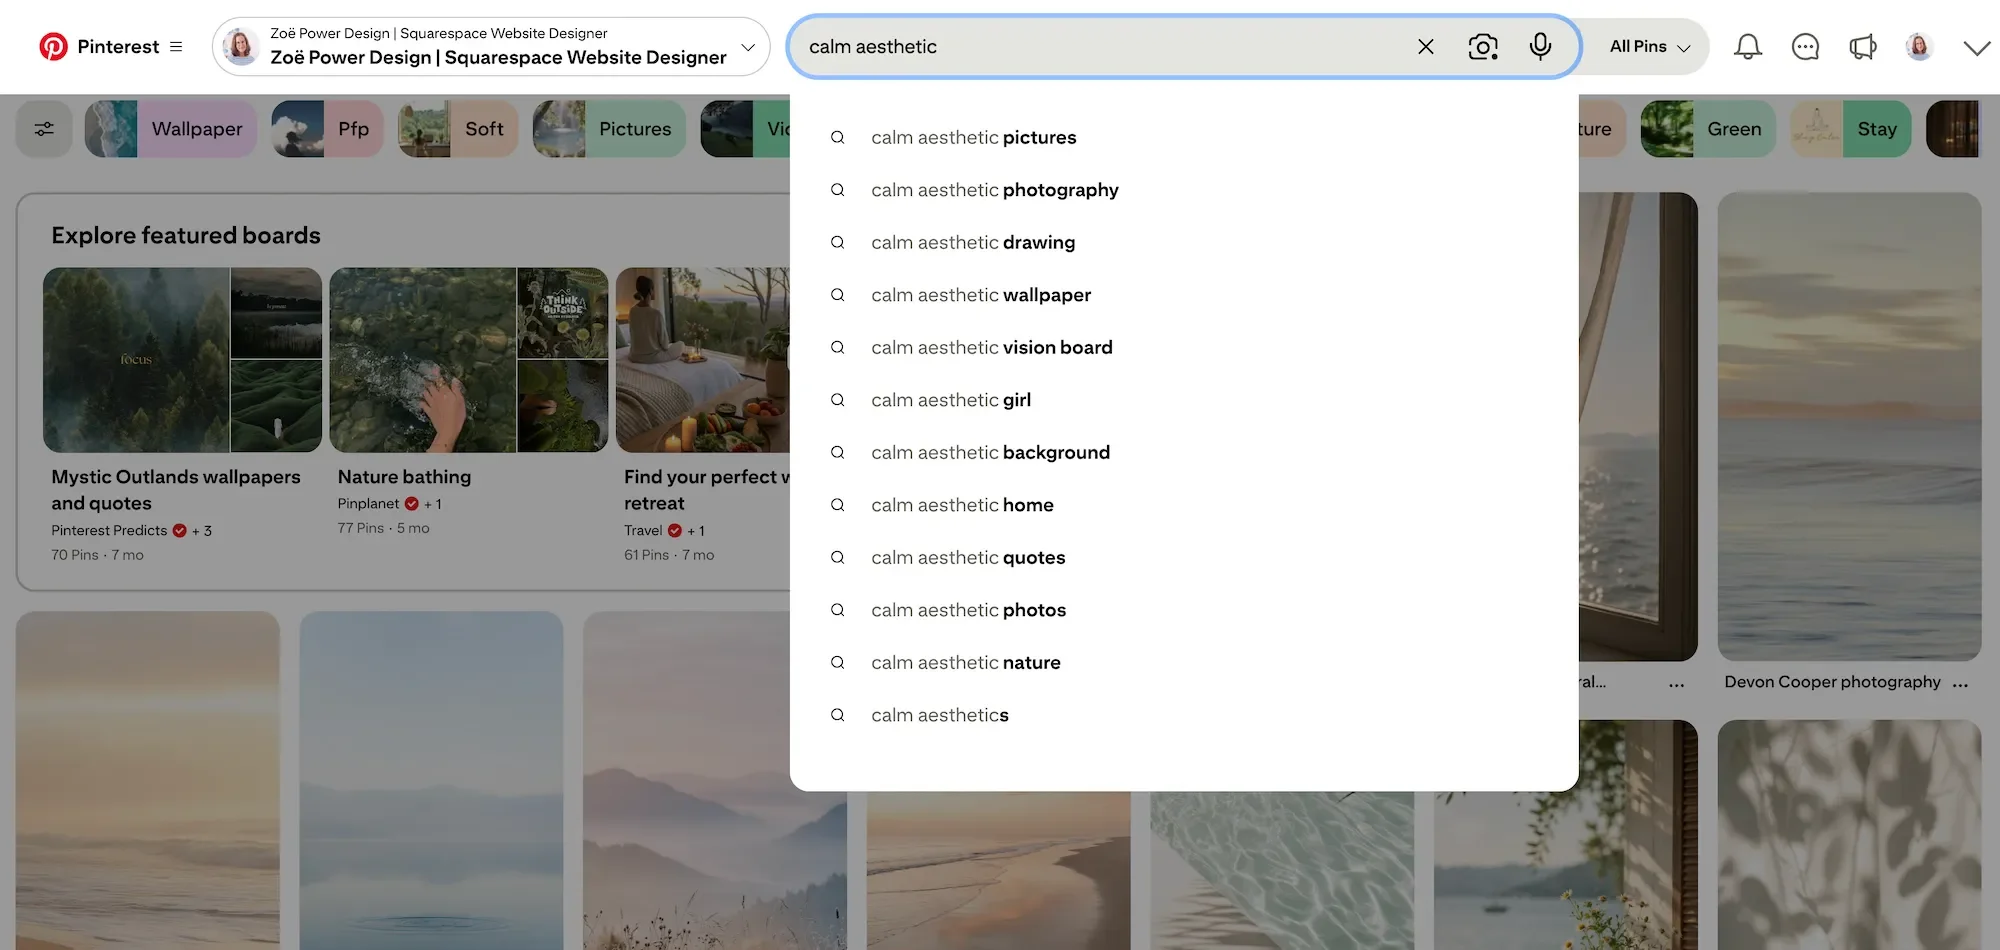Expand the account chevron at far right
This screenshot has width=2000, height=950.
pos(1976,47)
